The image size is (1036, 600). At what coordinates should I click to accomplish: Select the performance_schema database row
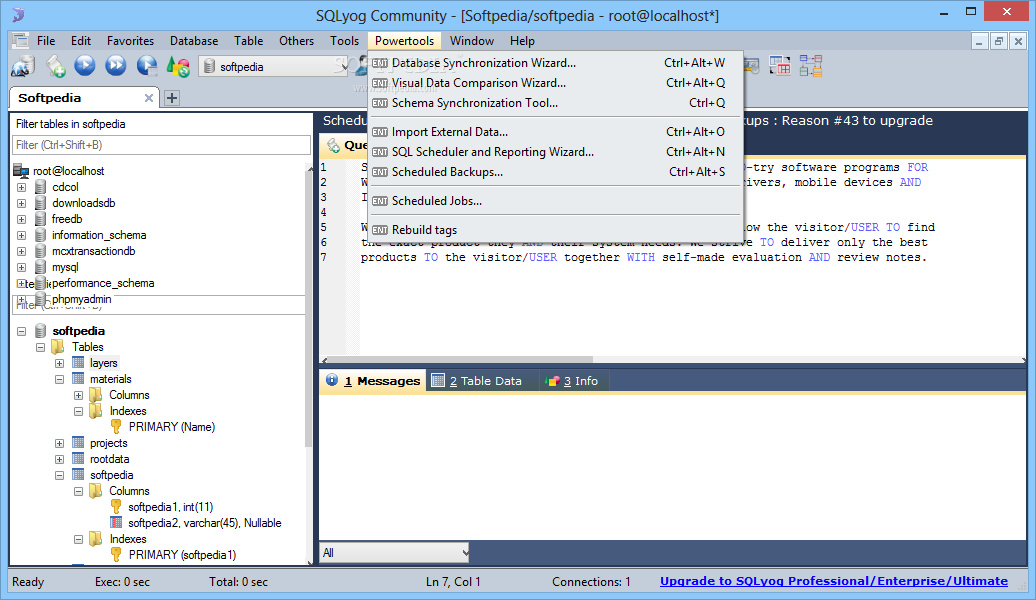(x=102, y=283)
